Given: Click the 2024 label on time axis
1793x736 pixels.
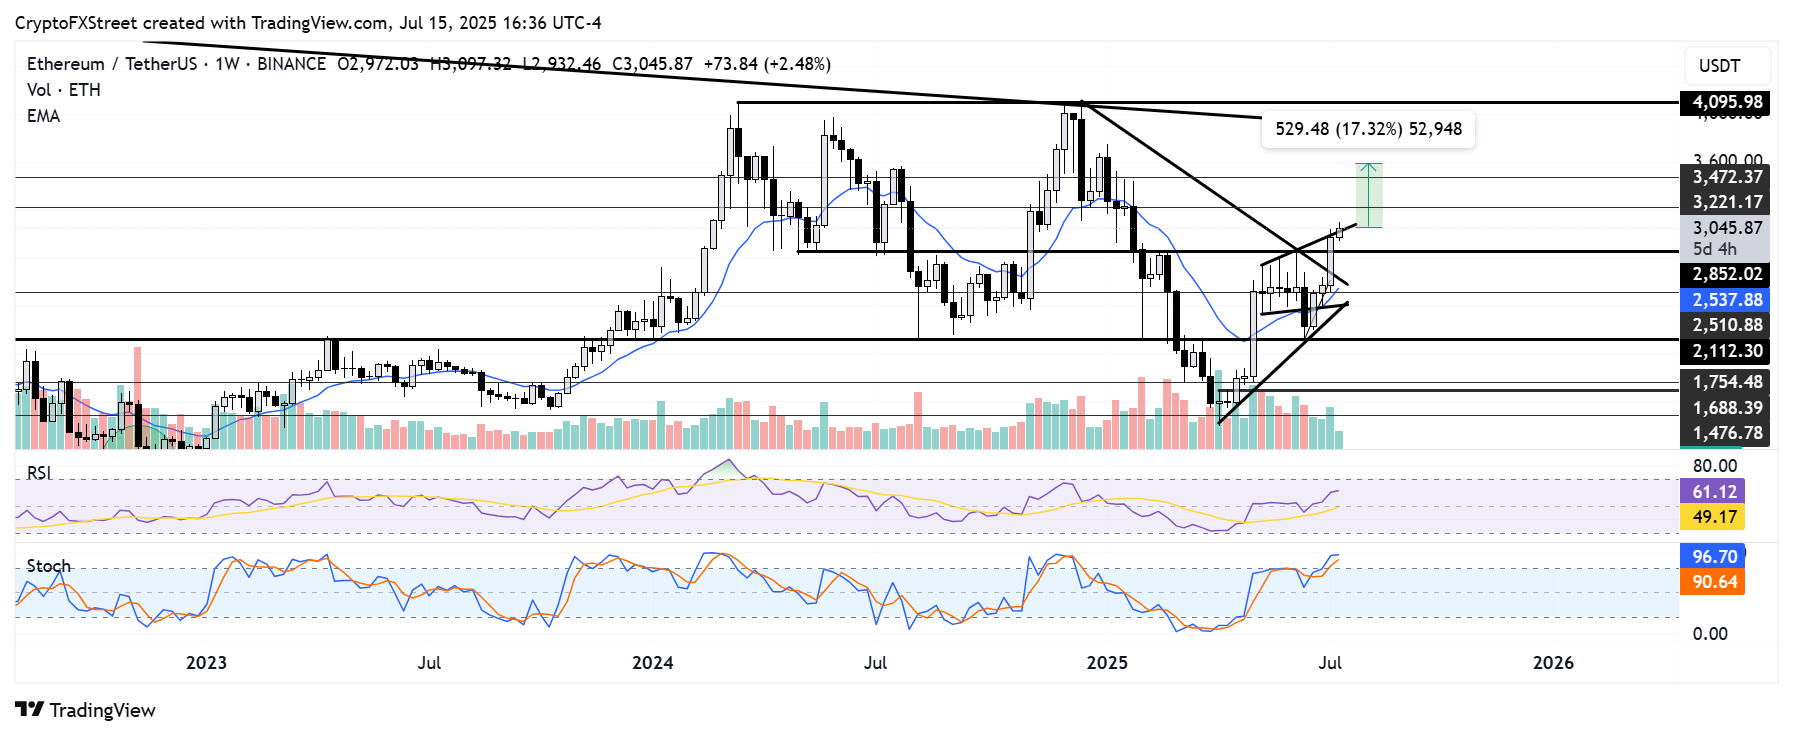Looking at the screenshot, I should [653, 663].
